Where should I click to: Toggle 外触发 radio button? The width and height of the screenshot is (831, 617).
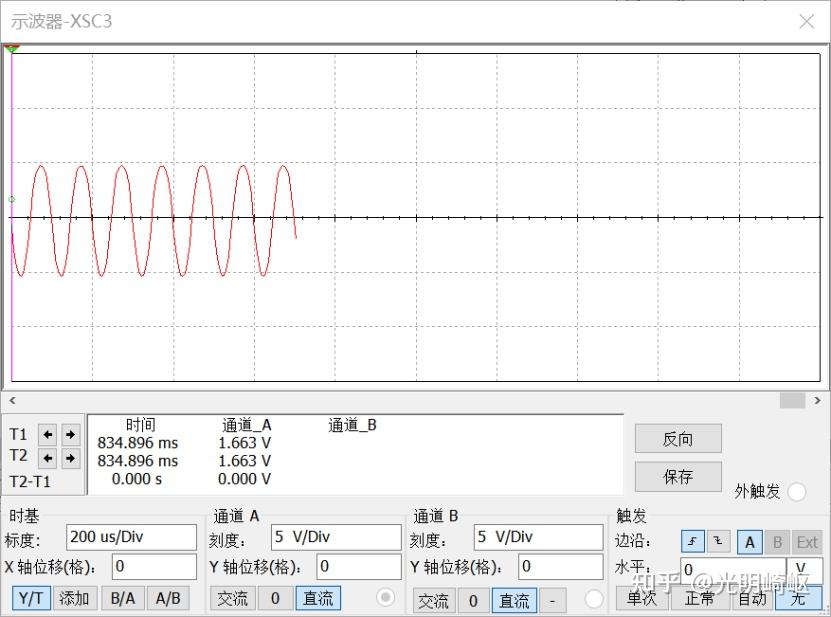pyautogui.click(x=797, y=492)
